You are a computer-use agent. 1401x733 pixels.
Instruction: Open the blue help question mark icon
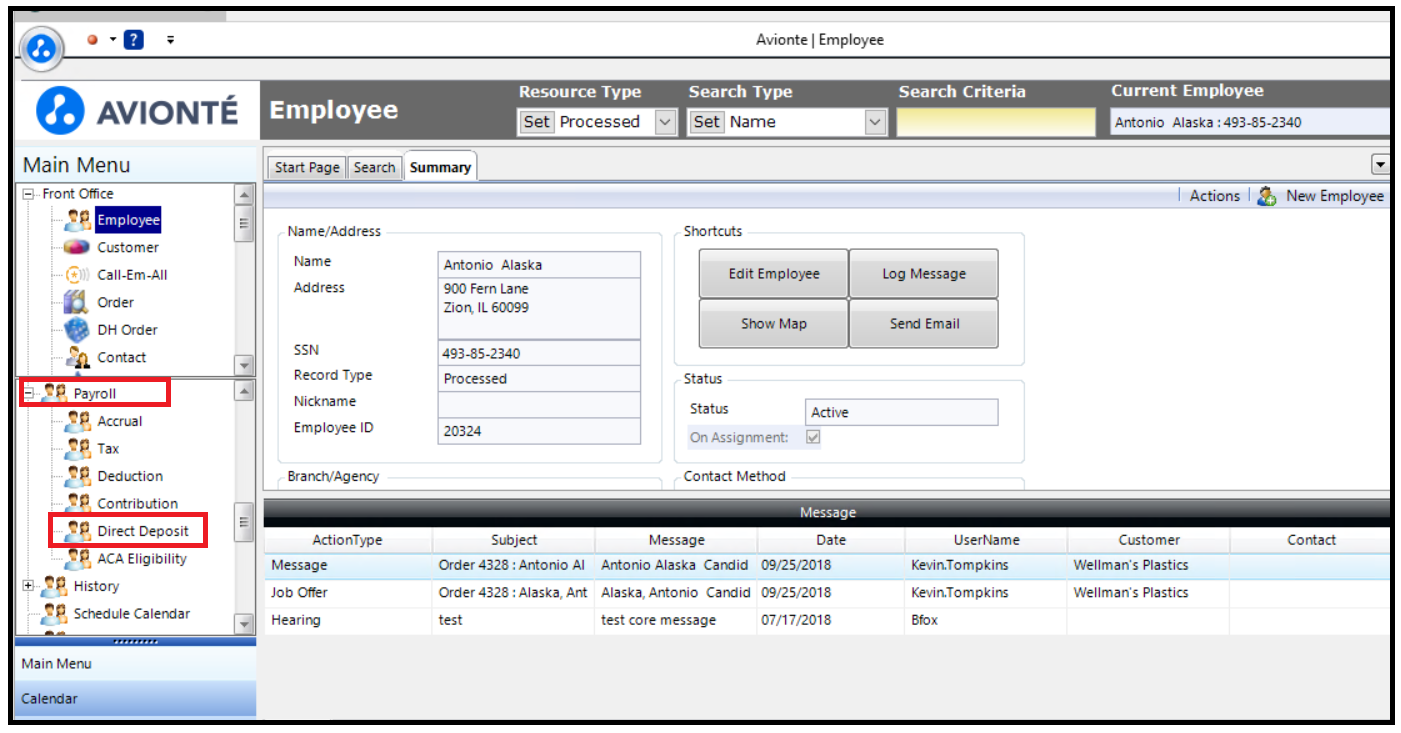tap(134, 40)
